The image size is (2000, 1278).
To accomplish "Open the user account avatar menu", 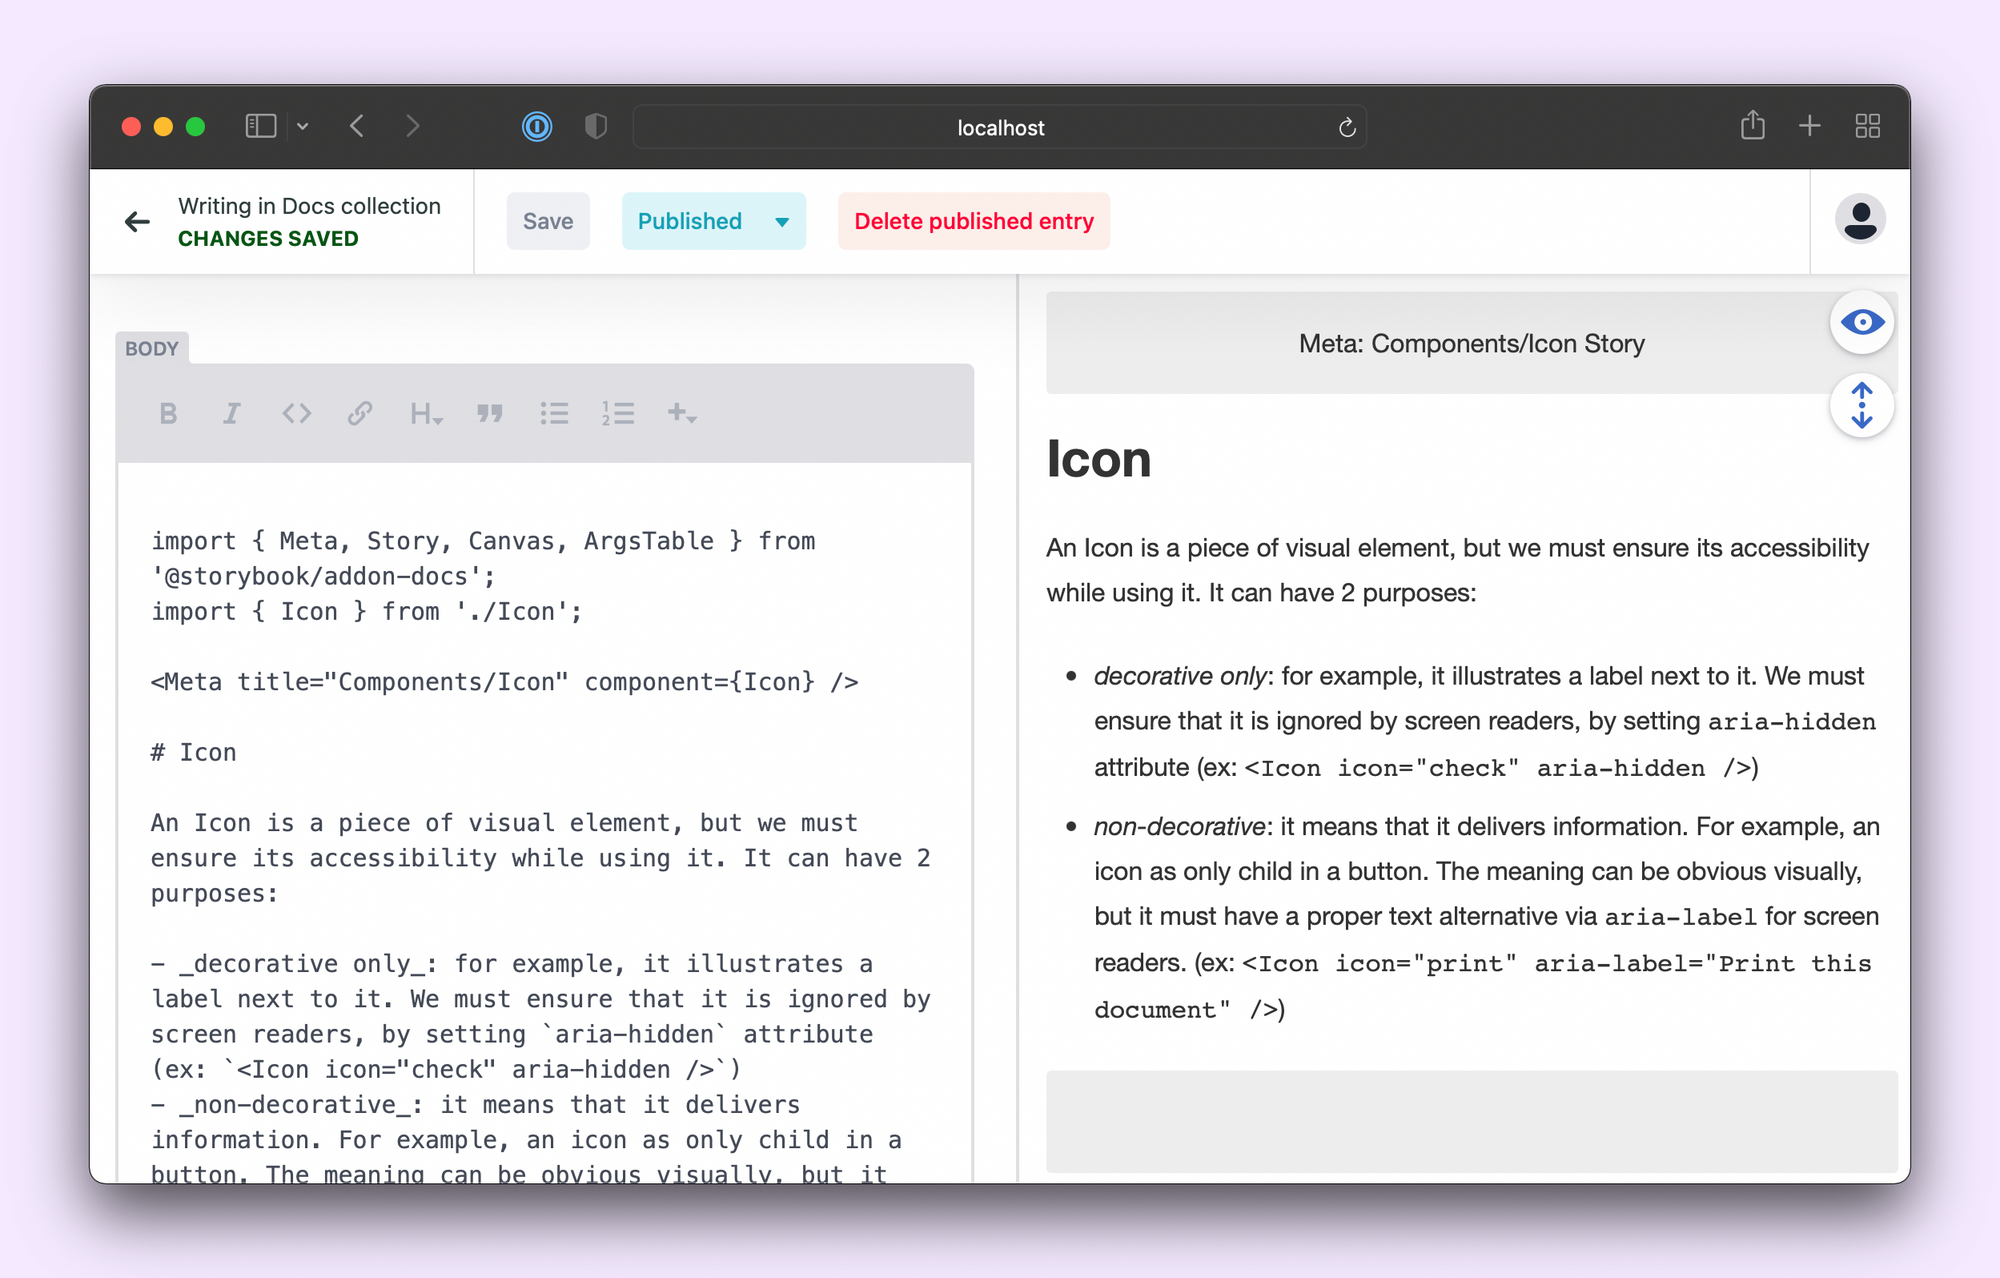I will 1859,220.
